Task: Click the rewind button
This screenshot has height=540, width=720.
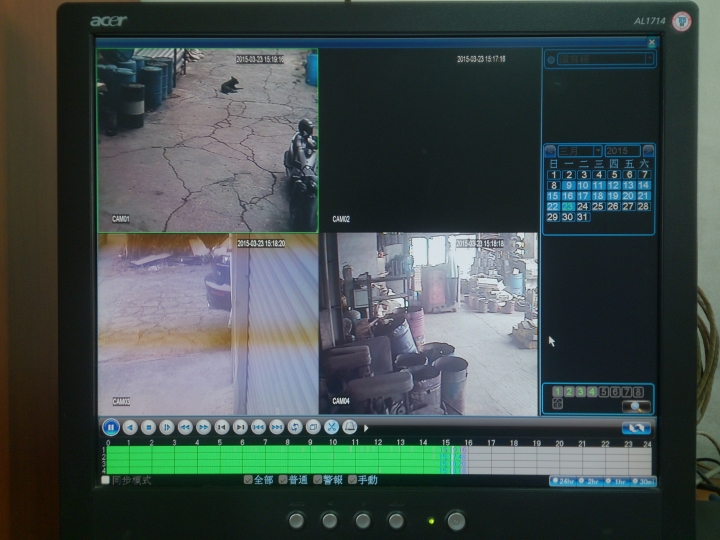Action: [185, 428]
